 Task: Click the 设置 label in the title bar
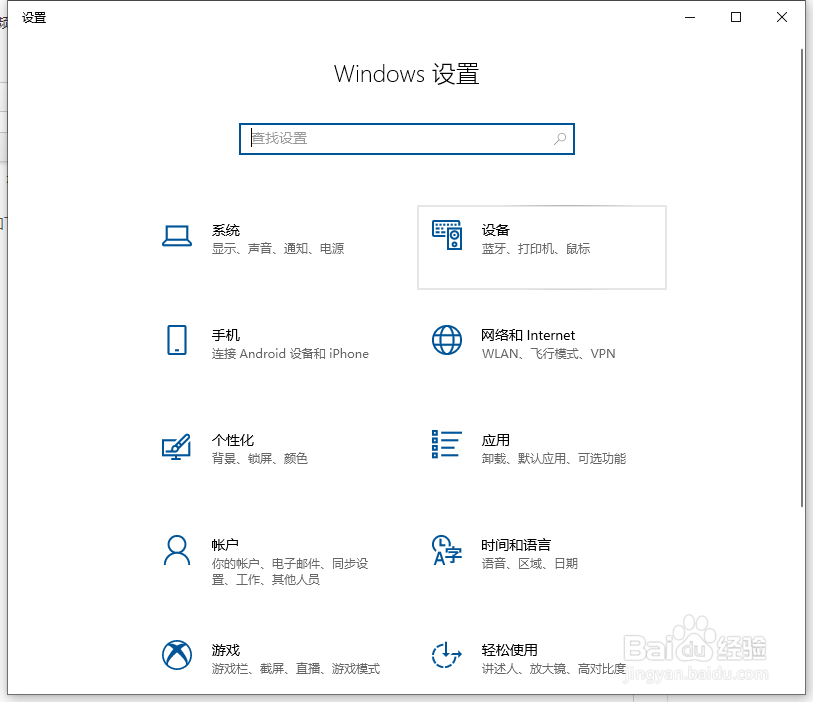point(35,17)
